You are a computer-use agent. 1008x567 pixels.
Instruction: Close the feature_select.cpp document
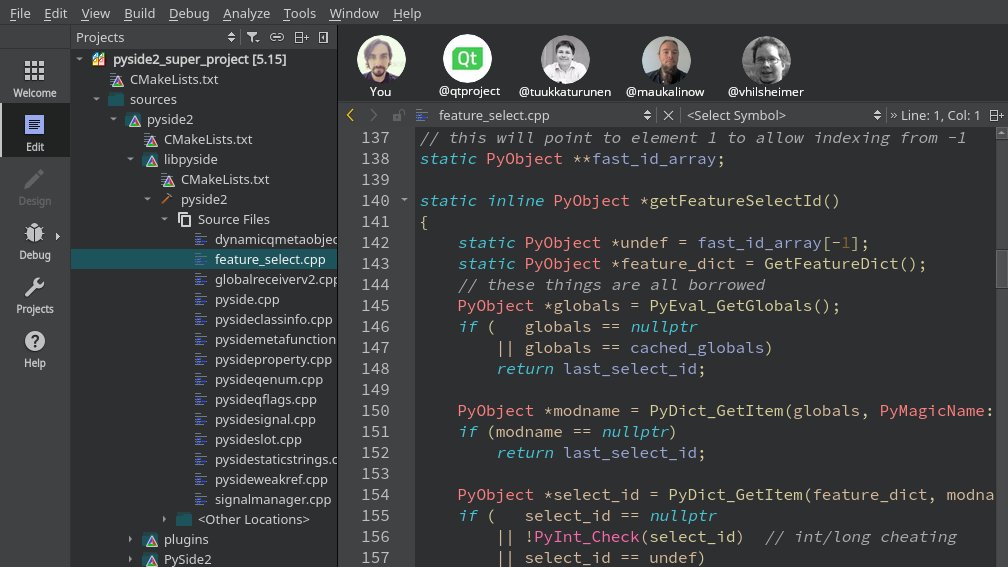pos(669,115)
